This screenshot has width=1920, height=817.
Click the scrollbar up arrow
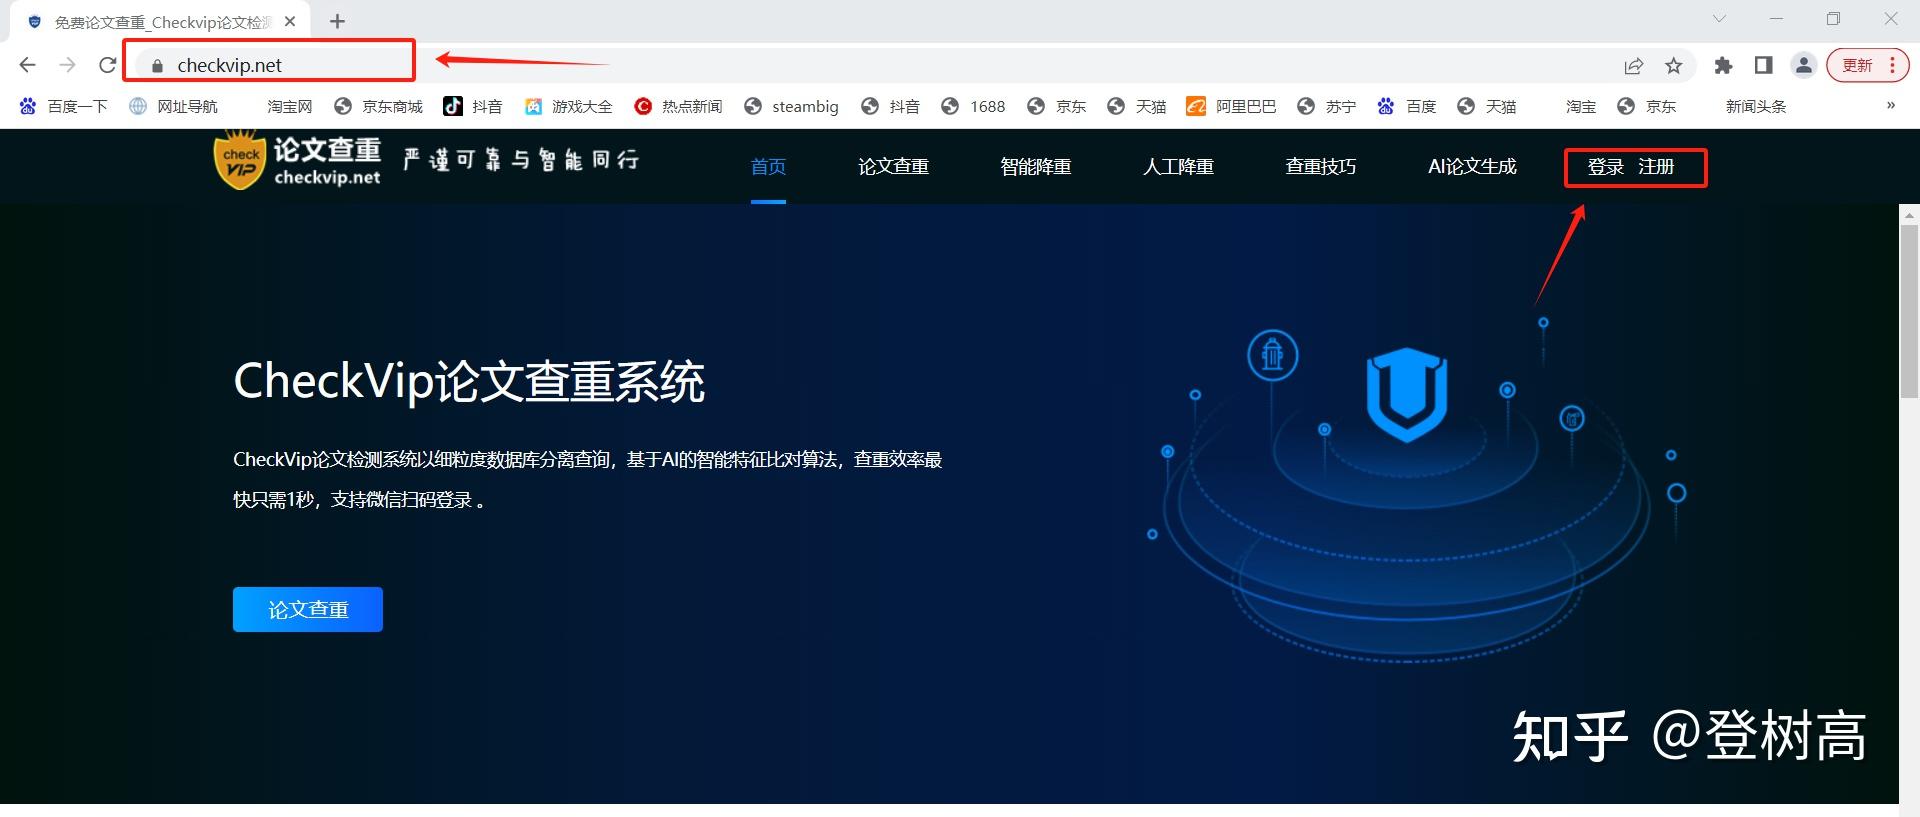(x=1909, y=215)
